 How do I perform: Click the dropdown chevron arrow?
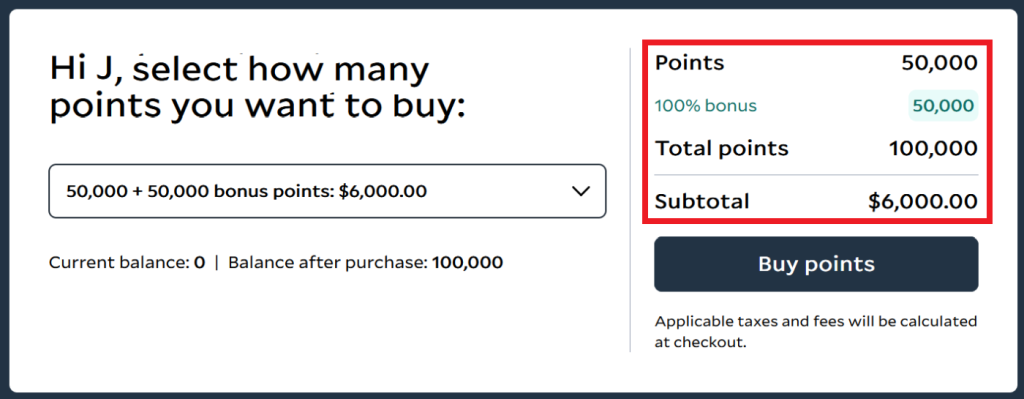point(581,191)
